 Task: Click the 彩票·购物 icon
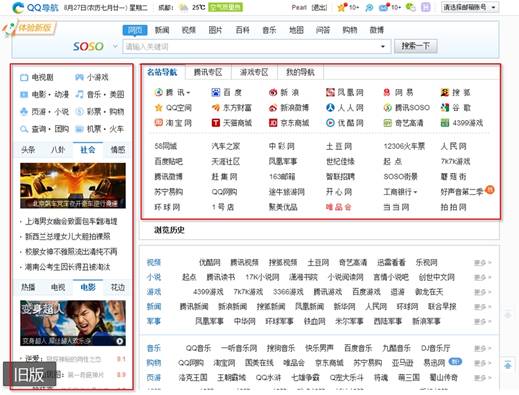pyautogui.click(x=79, y=111)
